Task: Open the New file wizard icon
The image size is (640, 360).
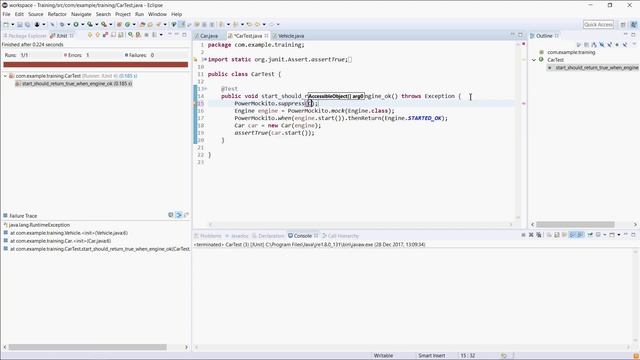Action: click(6, 24)
